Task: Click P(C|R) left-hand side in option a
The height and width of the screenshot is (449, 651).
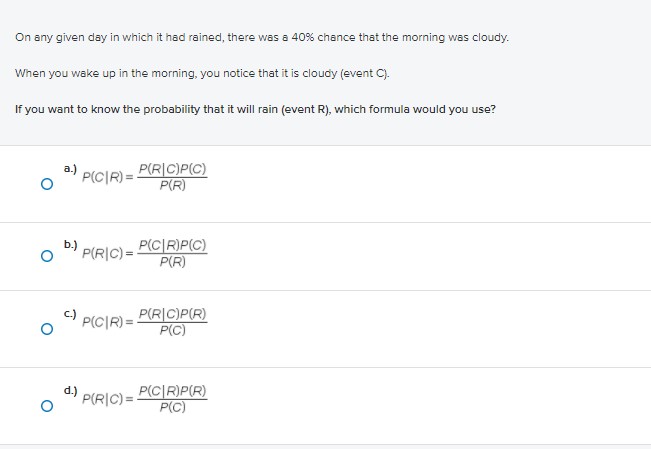Action: [x=103, y=177]
